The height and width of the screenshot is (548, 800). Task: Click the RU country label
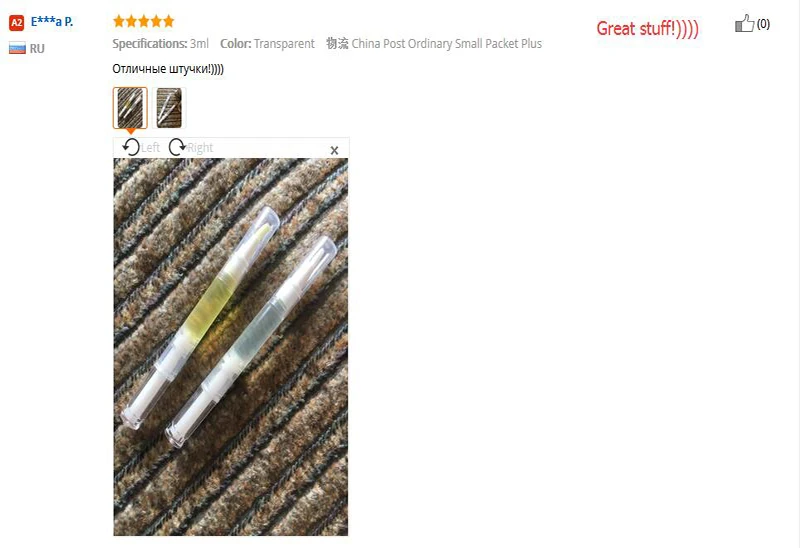pos(37,48)
